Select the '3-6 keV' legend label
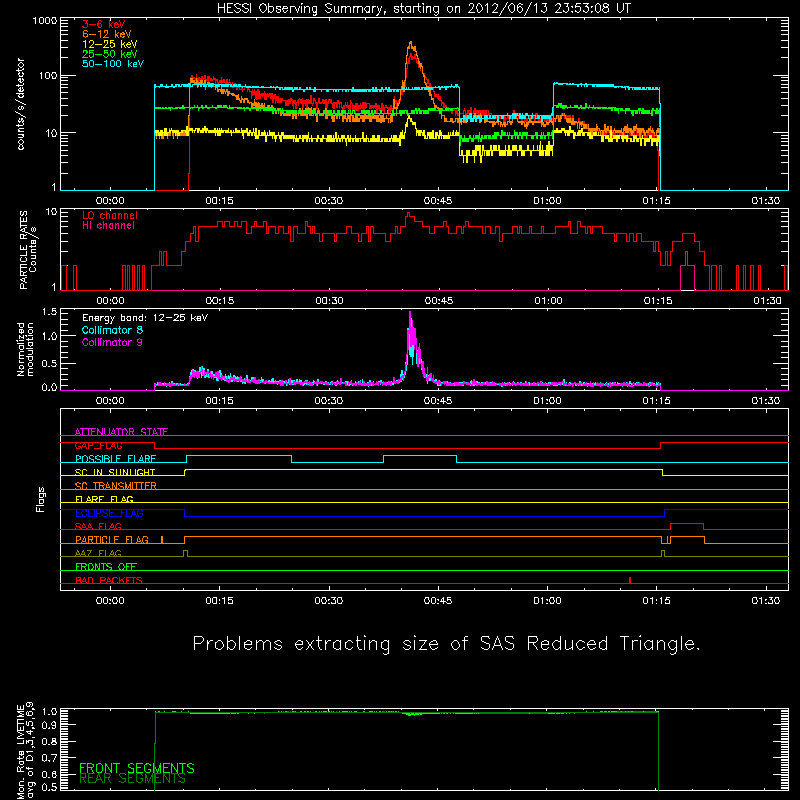 (104, 24)
